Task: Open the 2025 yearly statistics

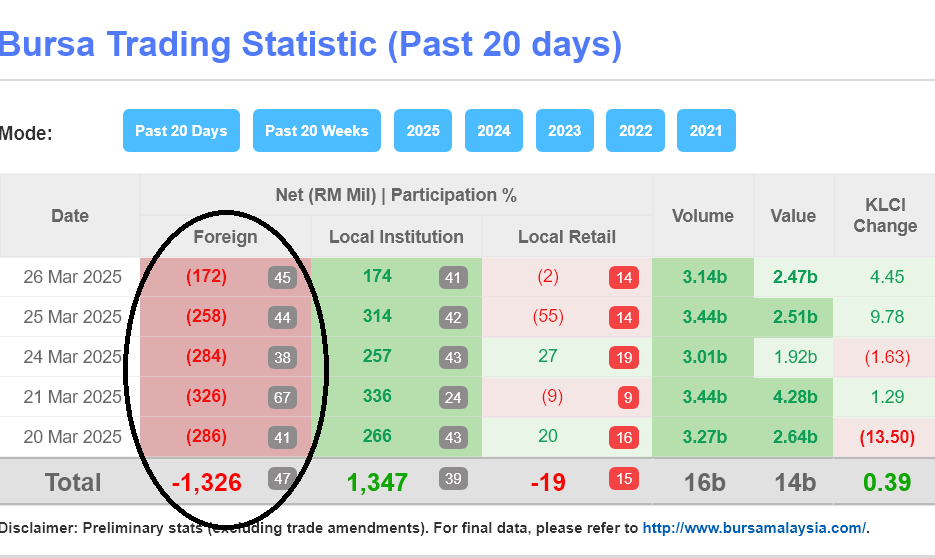Action: point(423,131)
